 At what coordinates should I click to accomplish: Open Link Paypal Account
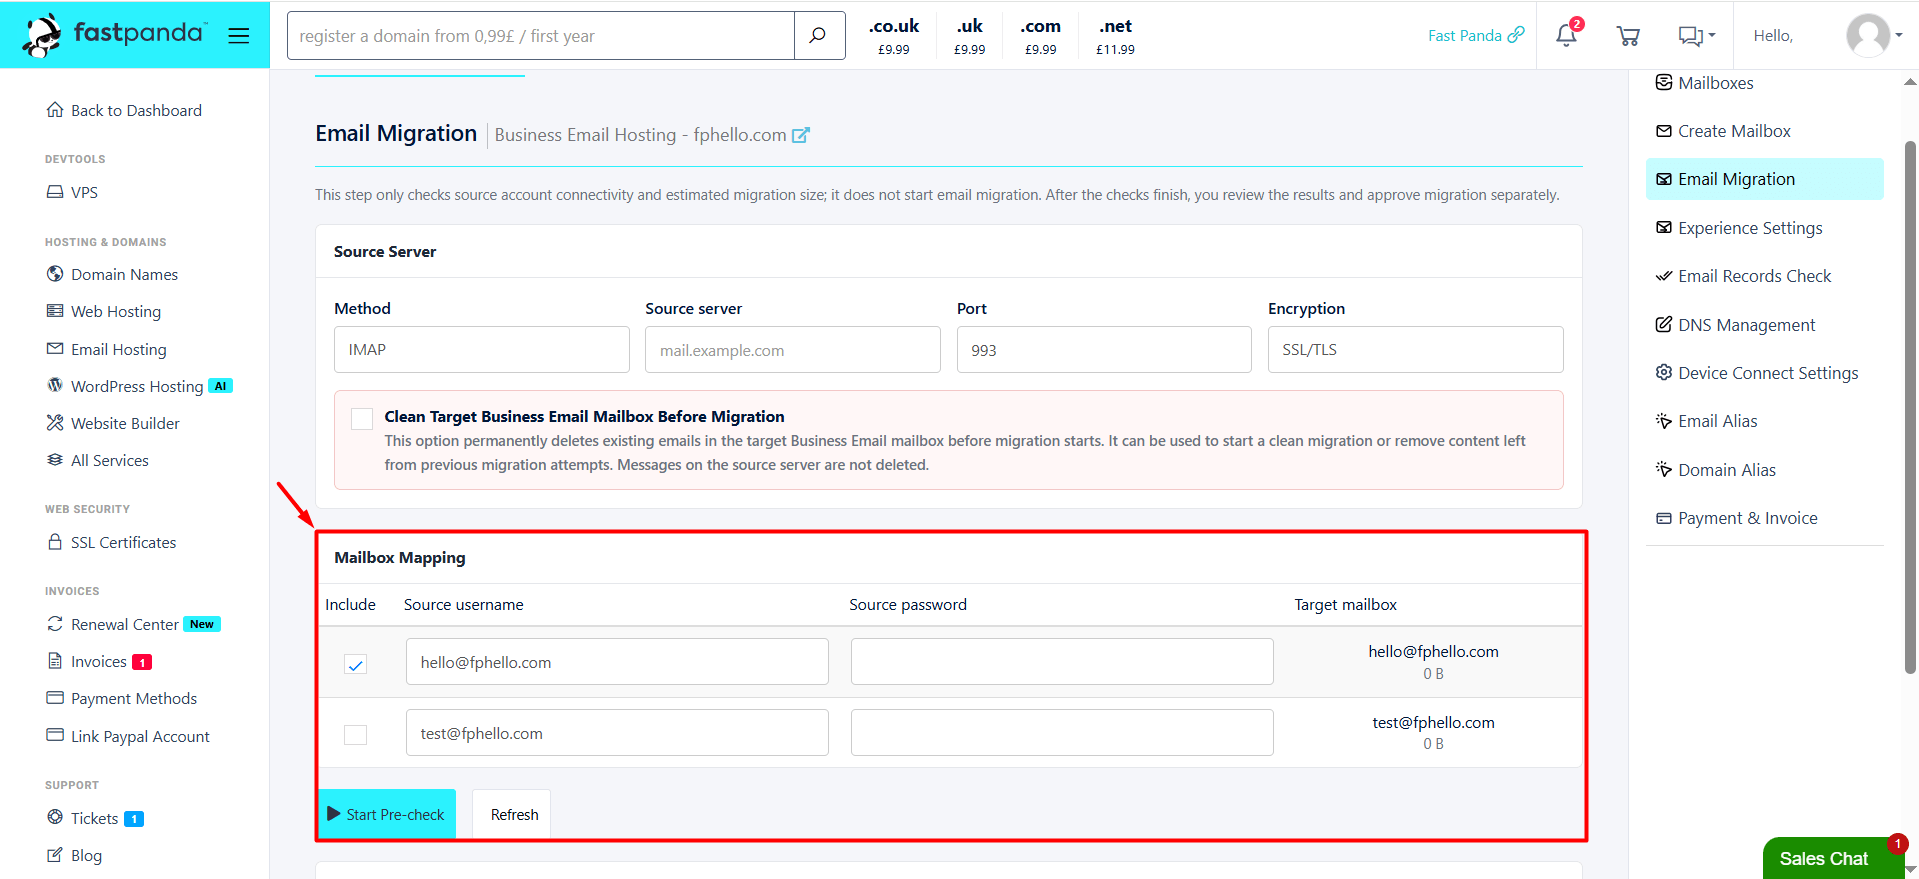click(128, 736)
